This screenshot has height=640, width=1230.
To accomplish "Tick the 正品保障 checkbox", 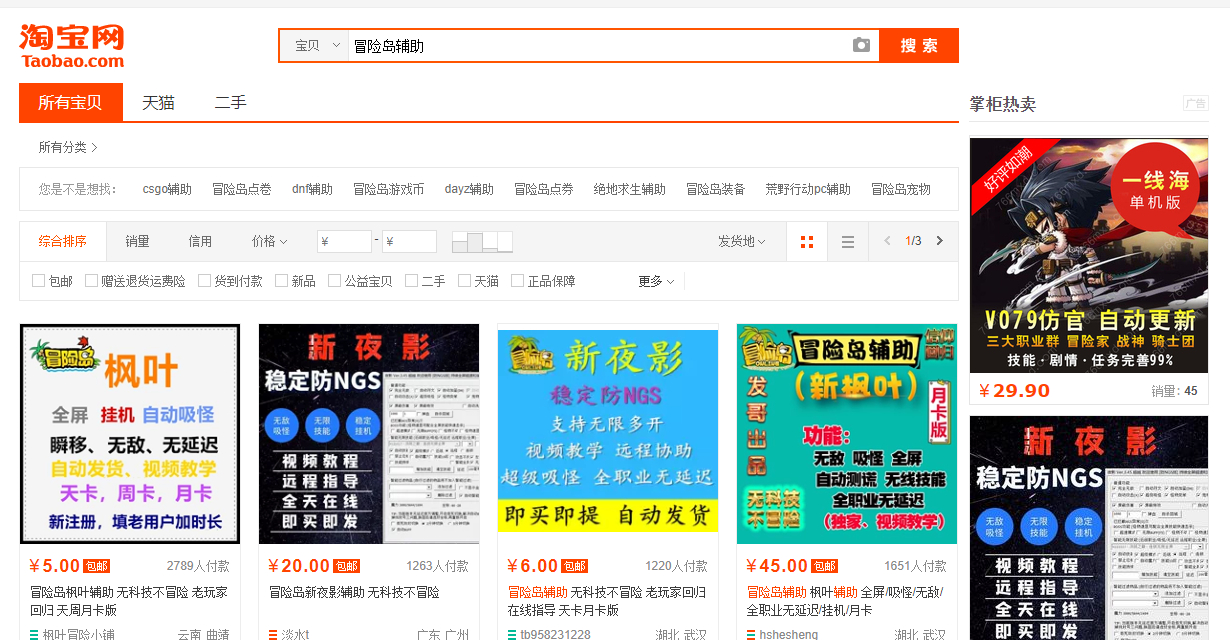I will [517, 281].
